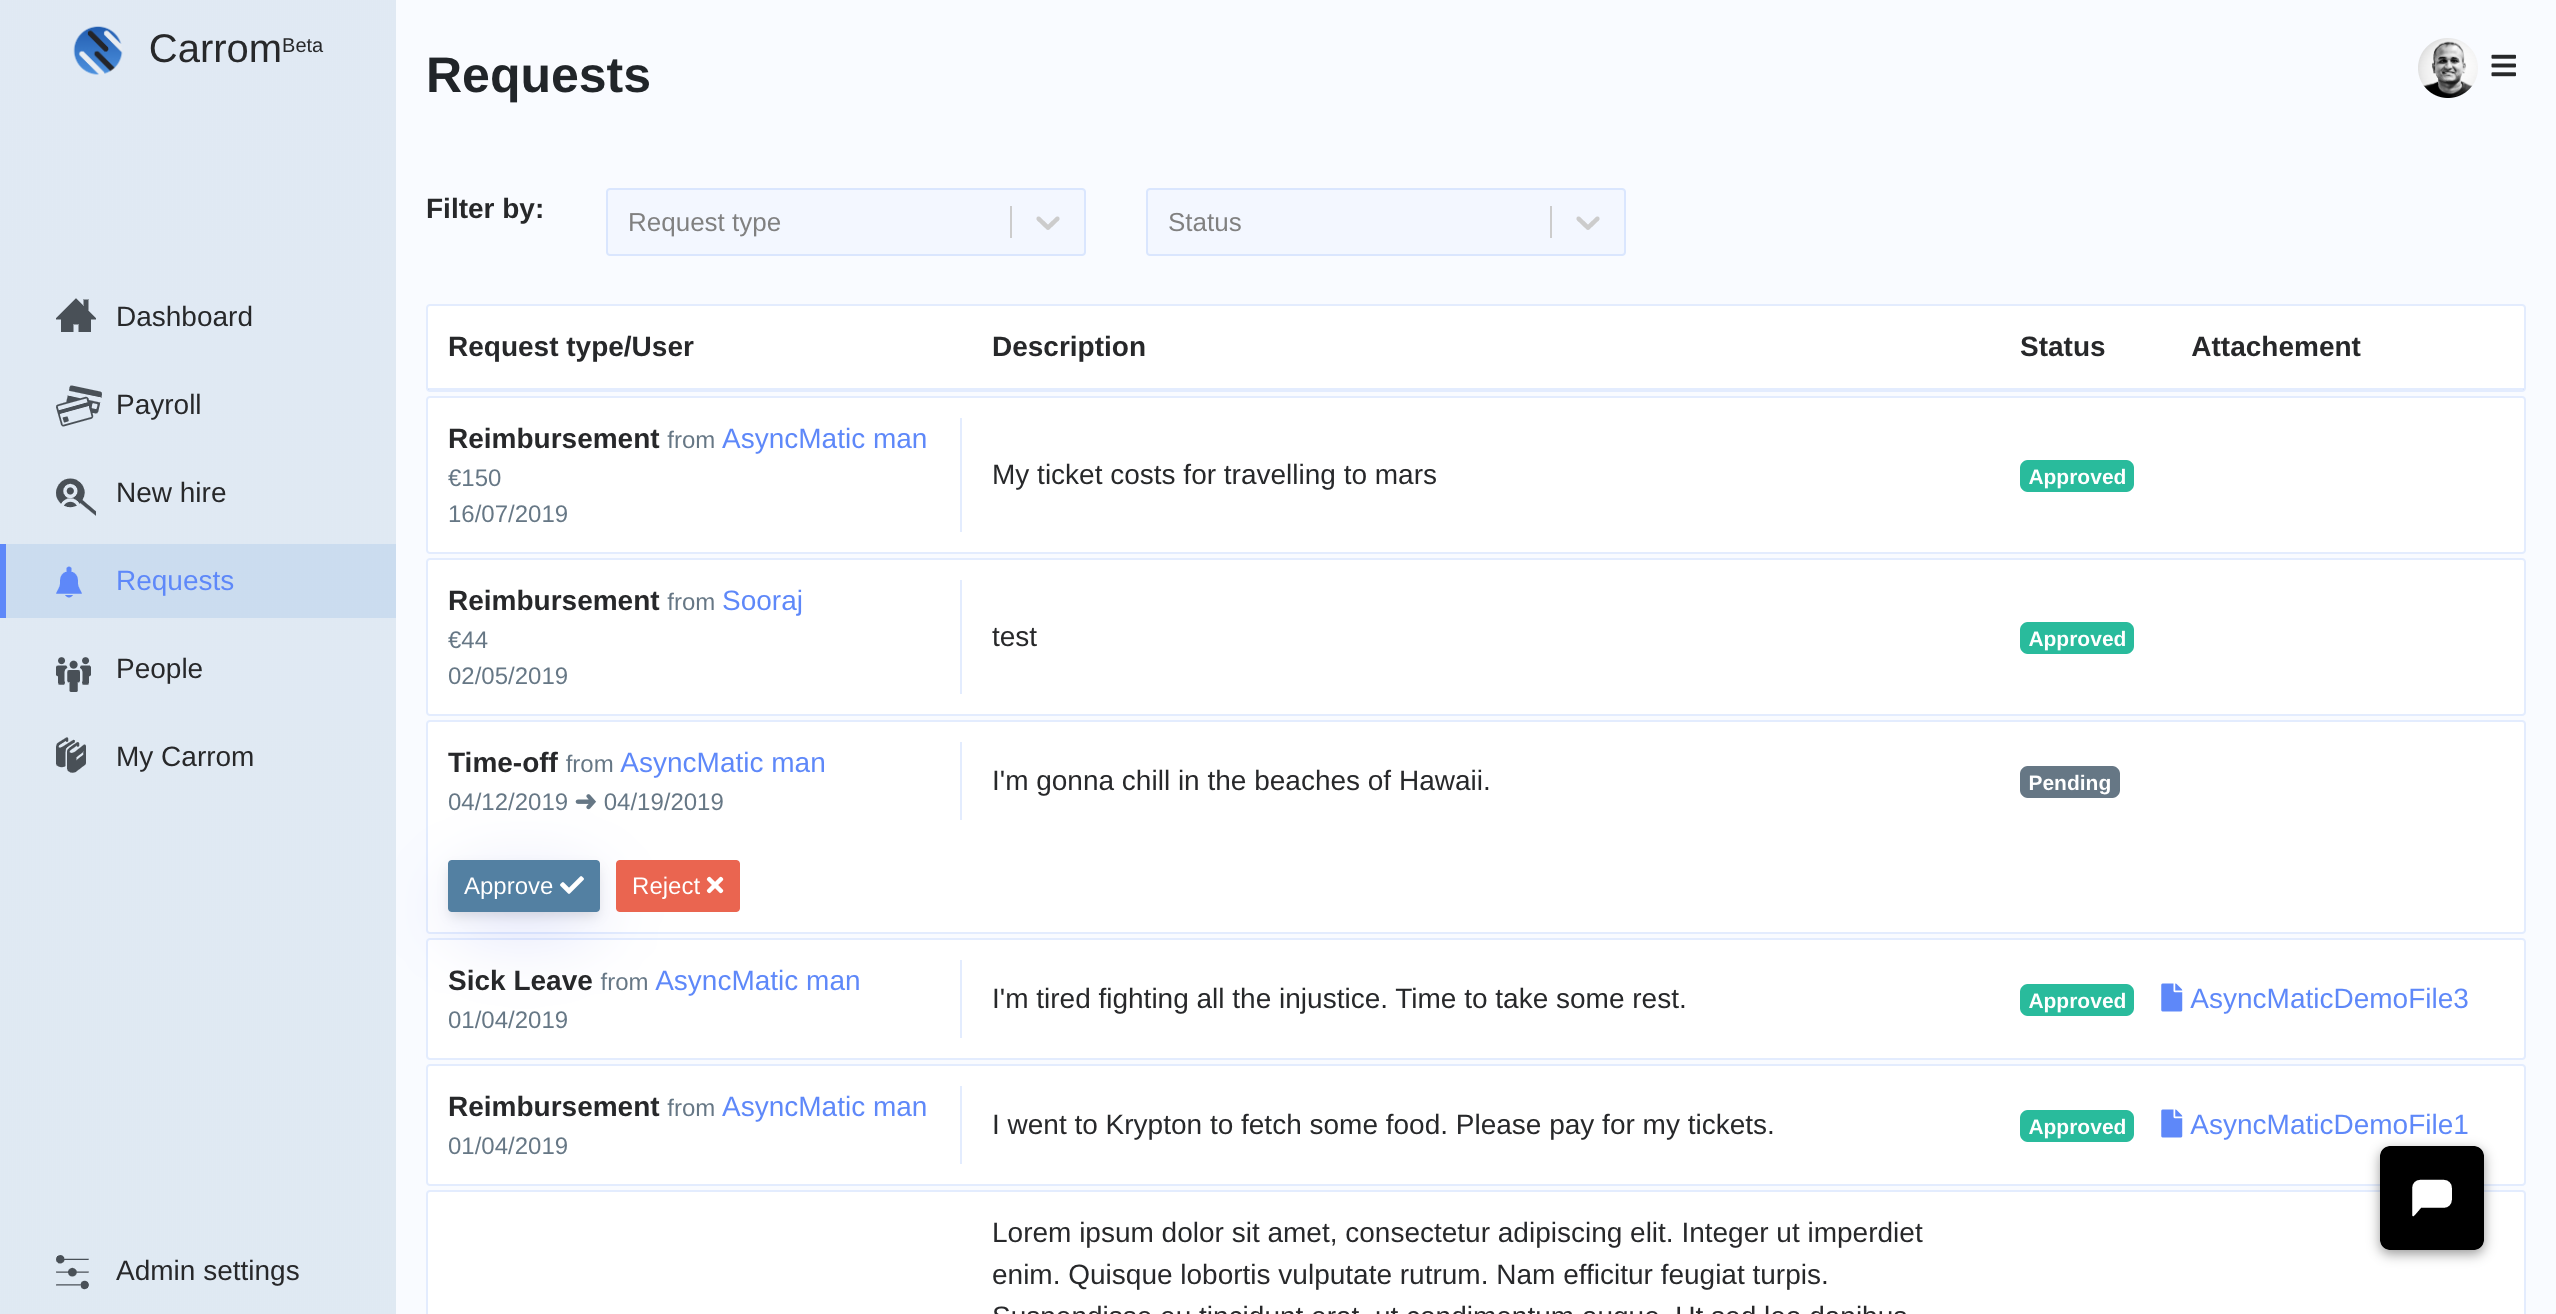Approve the Time-off request
Viewport: 2556px width, 1314px height.
(523, 886)
